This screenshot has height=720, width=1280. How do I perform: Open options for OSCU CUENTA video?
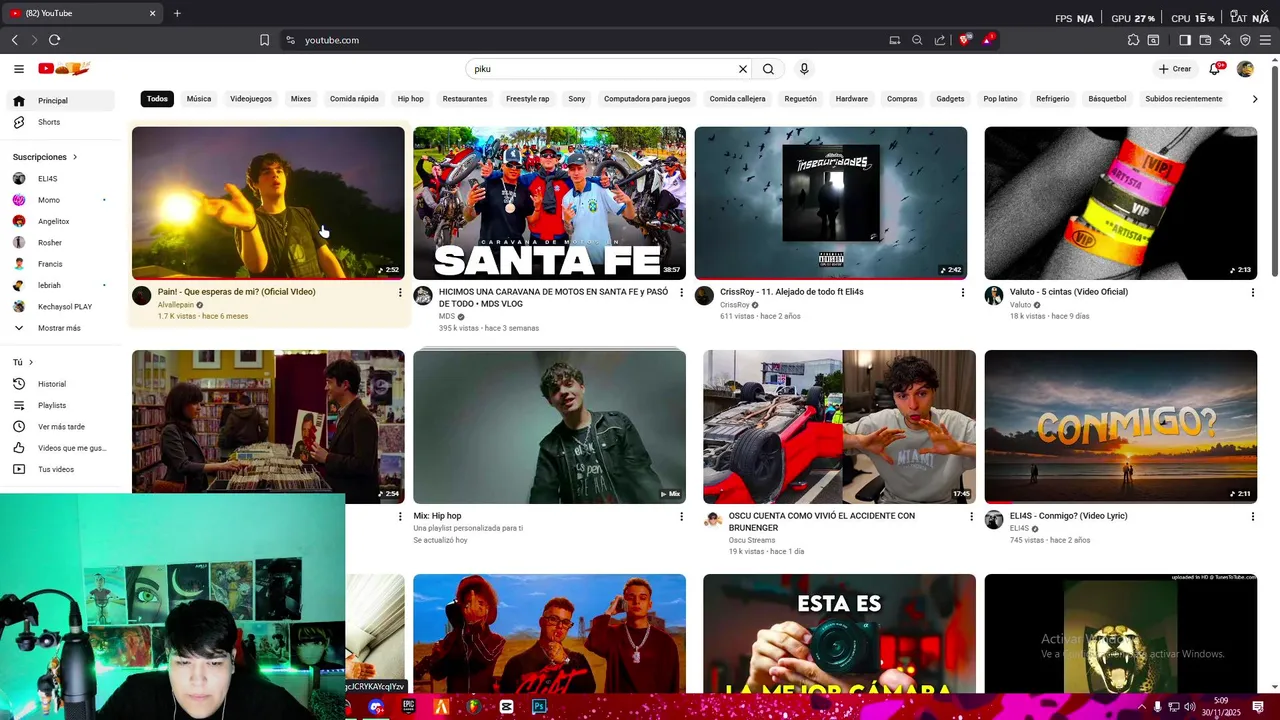click(971, 517)
